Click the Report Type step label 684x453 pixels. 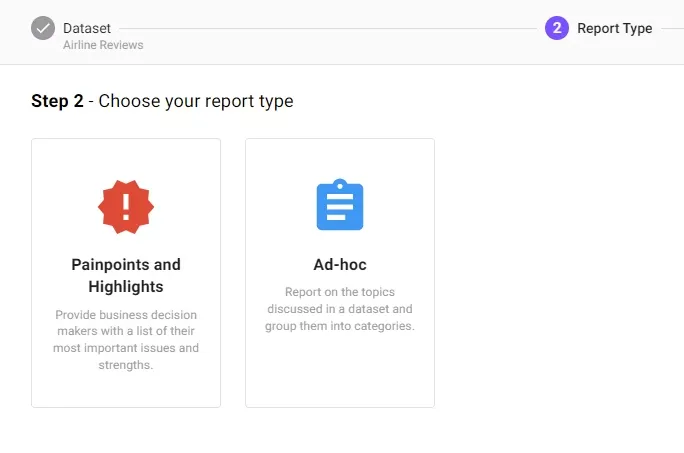point(615,28)
